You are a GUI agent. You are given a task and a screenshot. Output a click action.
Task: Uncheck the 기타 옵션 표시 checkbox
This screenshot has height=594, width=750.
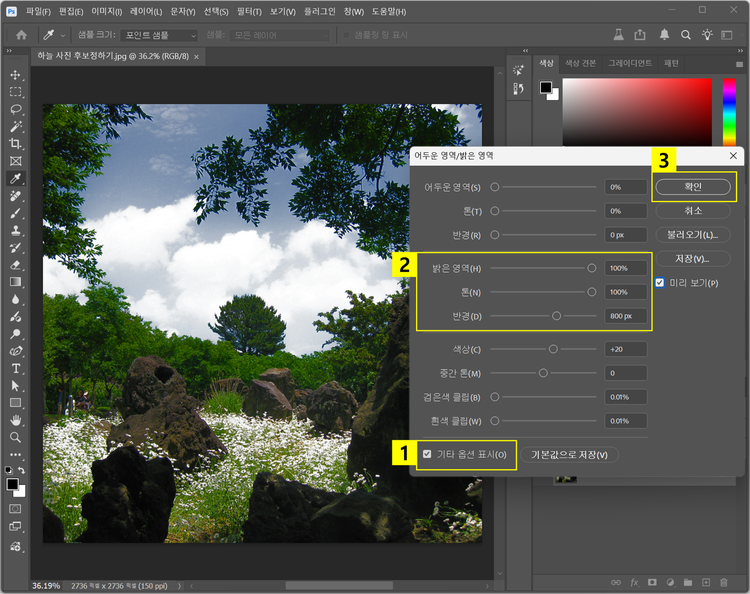pyautogui.click(x=428, y=454)
